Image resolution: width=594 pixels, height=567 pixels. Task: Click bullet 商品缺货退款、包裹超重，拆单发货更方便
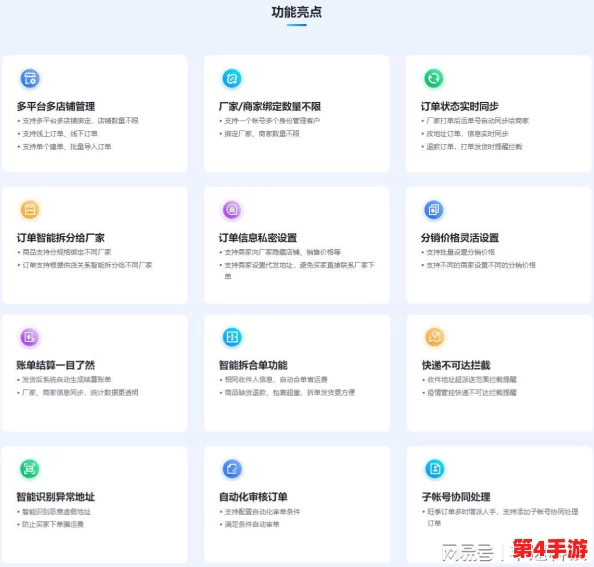pyautogui.click(x=289, y=392)
